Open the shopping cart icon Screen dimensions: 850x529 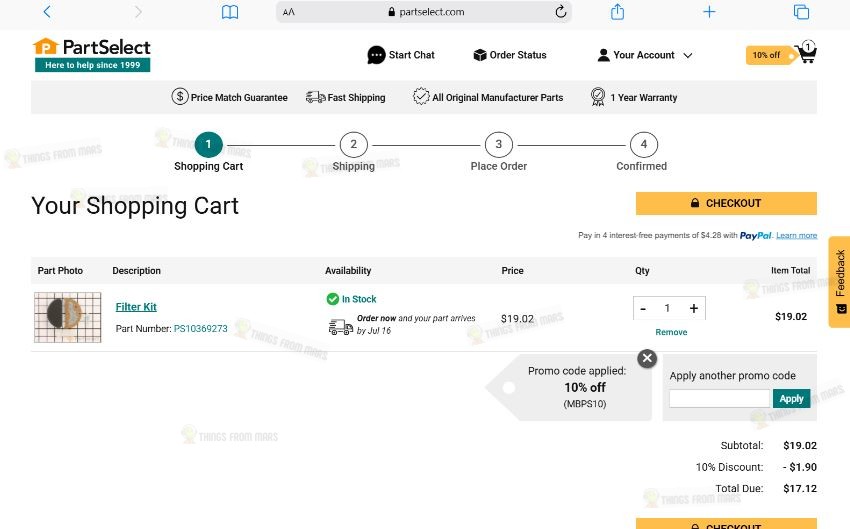807,53
